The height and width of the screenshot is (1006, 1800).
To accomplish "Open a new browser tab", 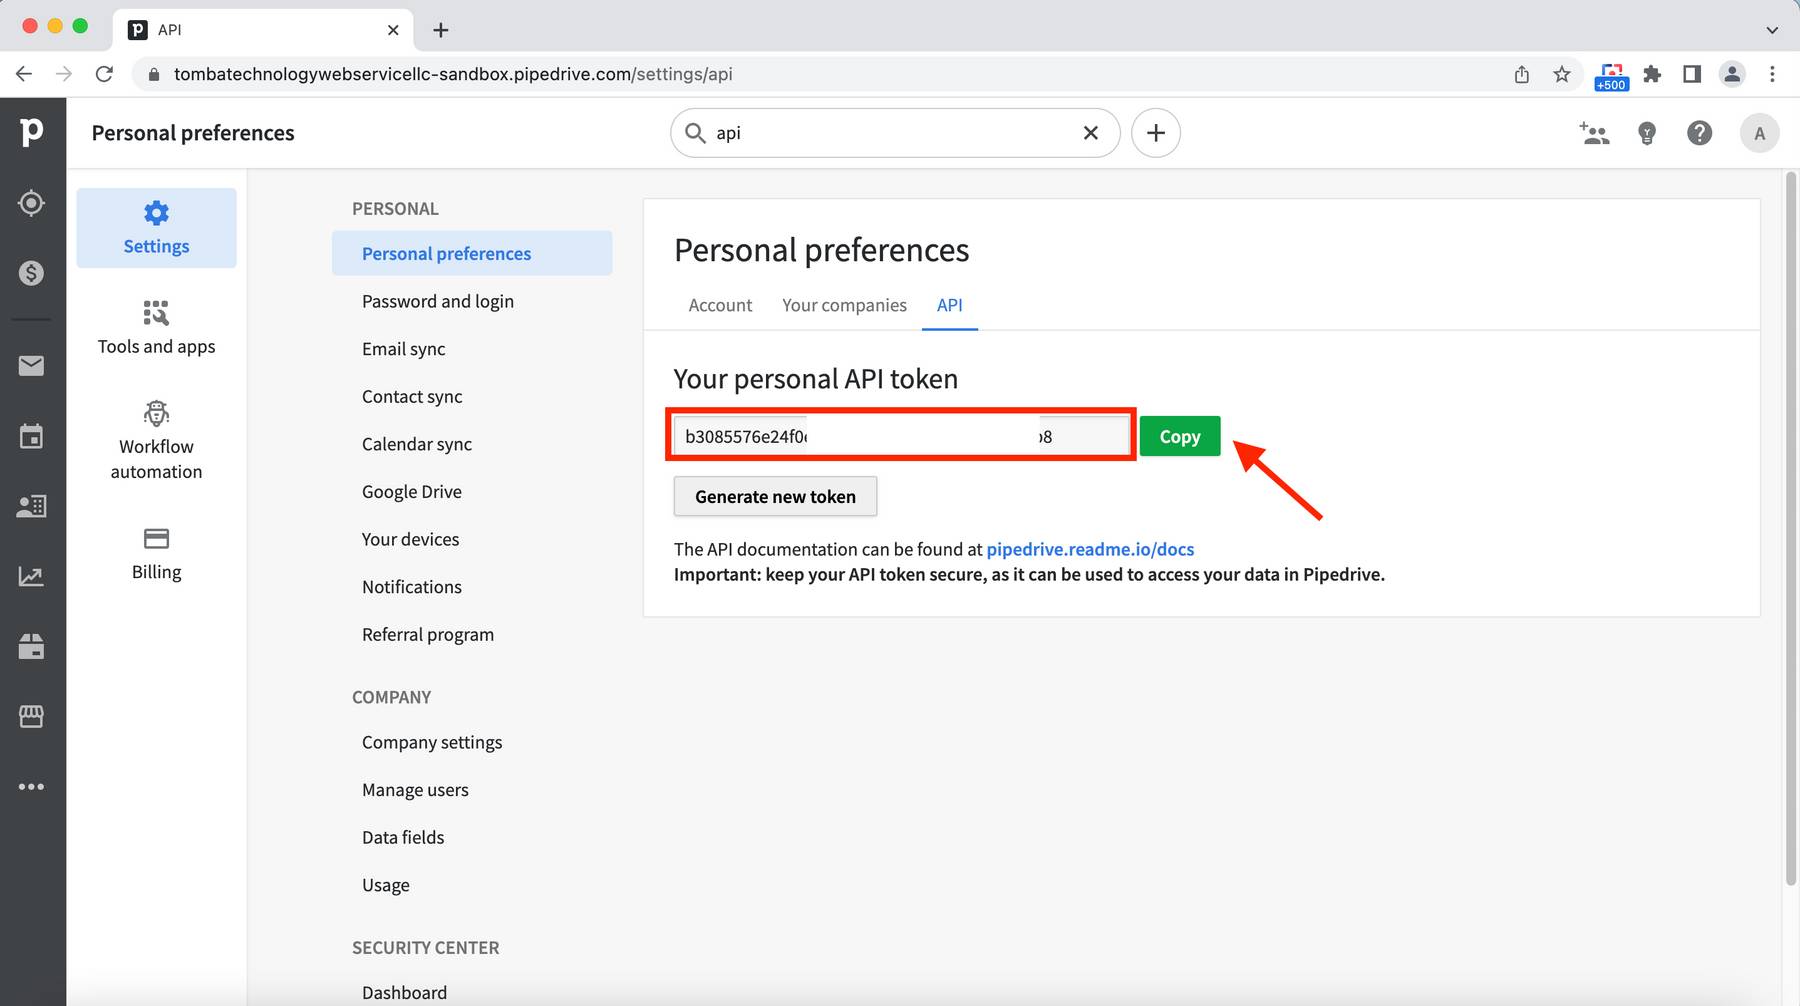I will click(x=440, y=30).
